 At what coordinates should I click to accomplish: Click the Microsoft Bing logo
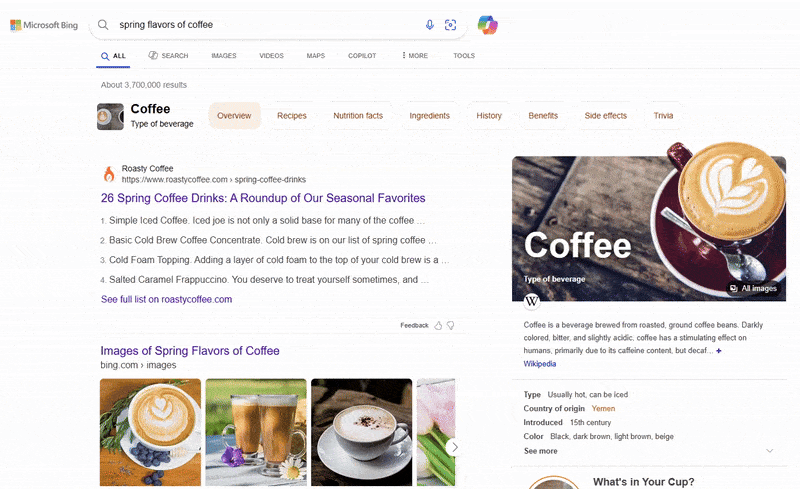pyautogui.click(x=44, y=25)
